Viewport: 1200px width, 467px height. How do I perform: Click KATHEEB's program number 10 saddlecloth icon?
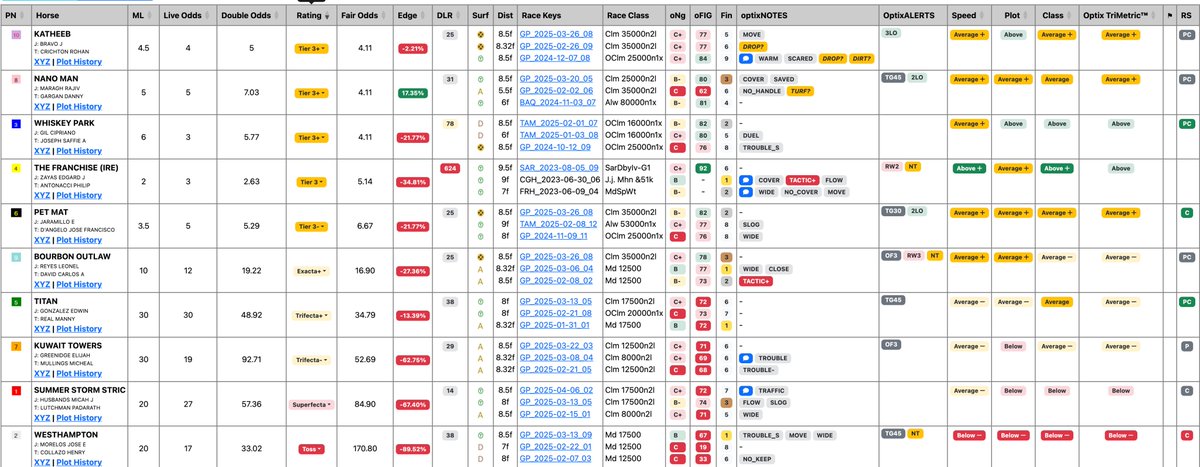14,35
